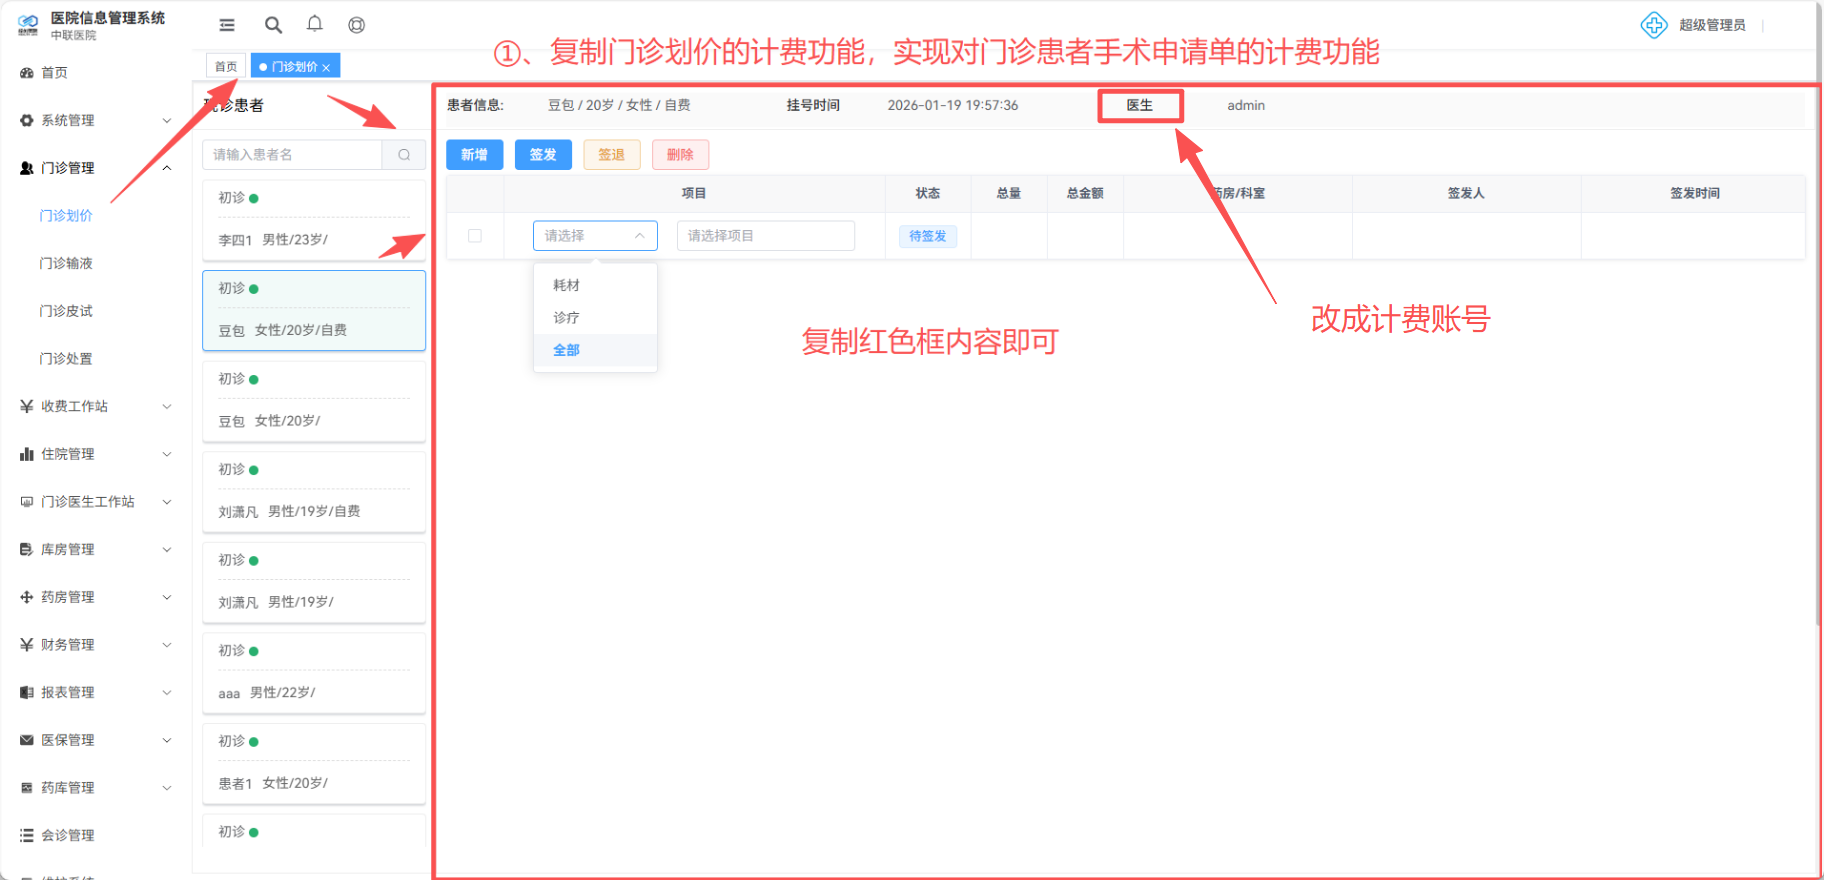
Task: Switch to the 首页 tab
Action: [x=226, y=67]
